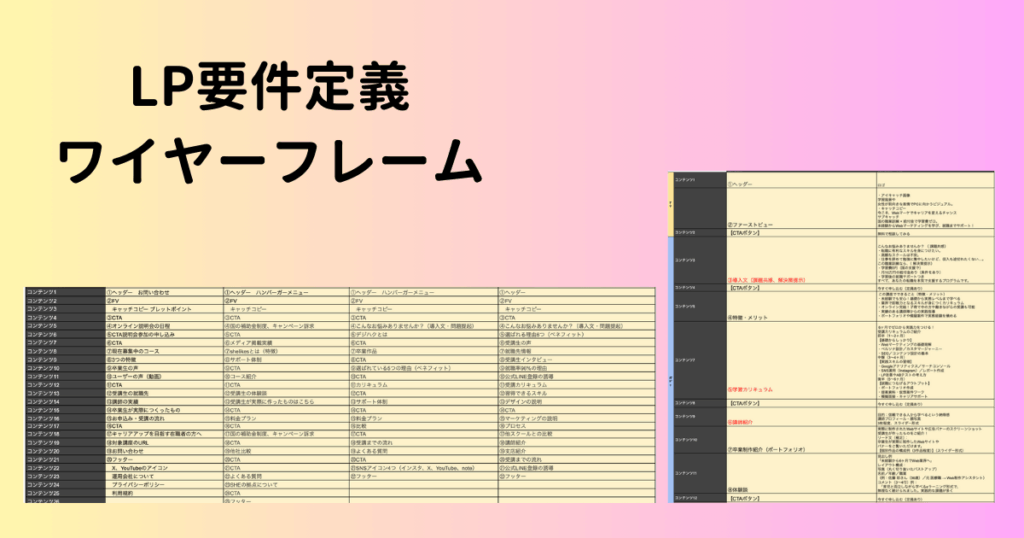Click the LP要件定義 title text
1024x538 pixels.
pyautogui.click(x=269, y=92)
